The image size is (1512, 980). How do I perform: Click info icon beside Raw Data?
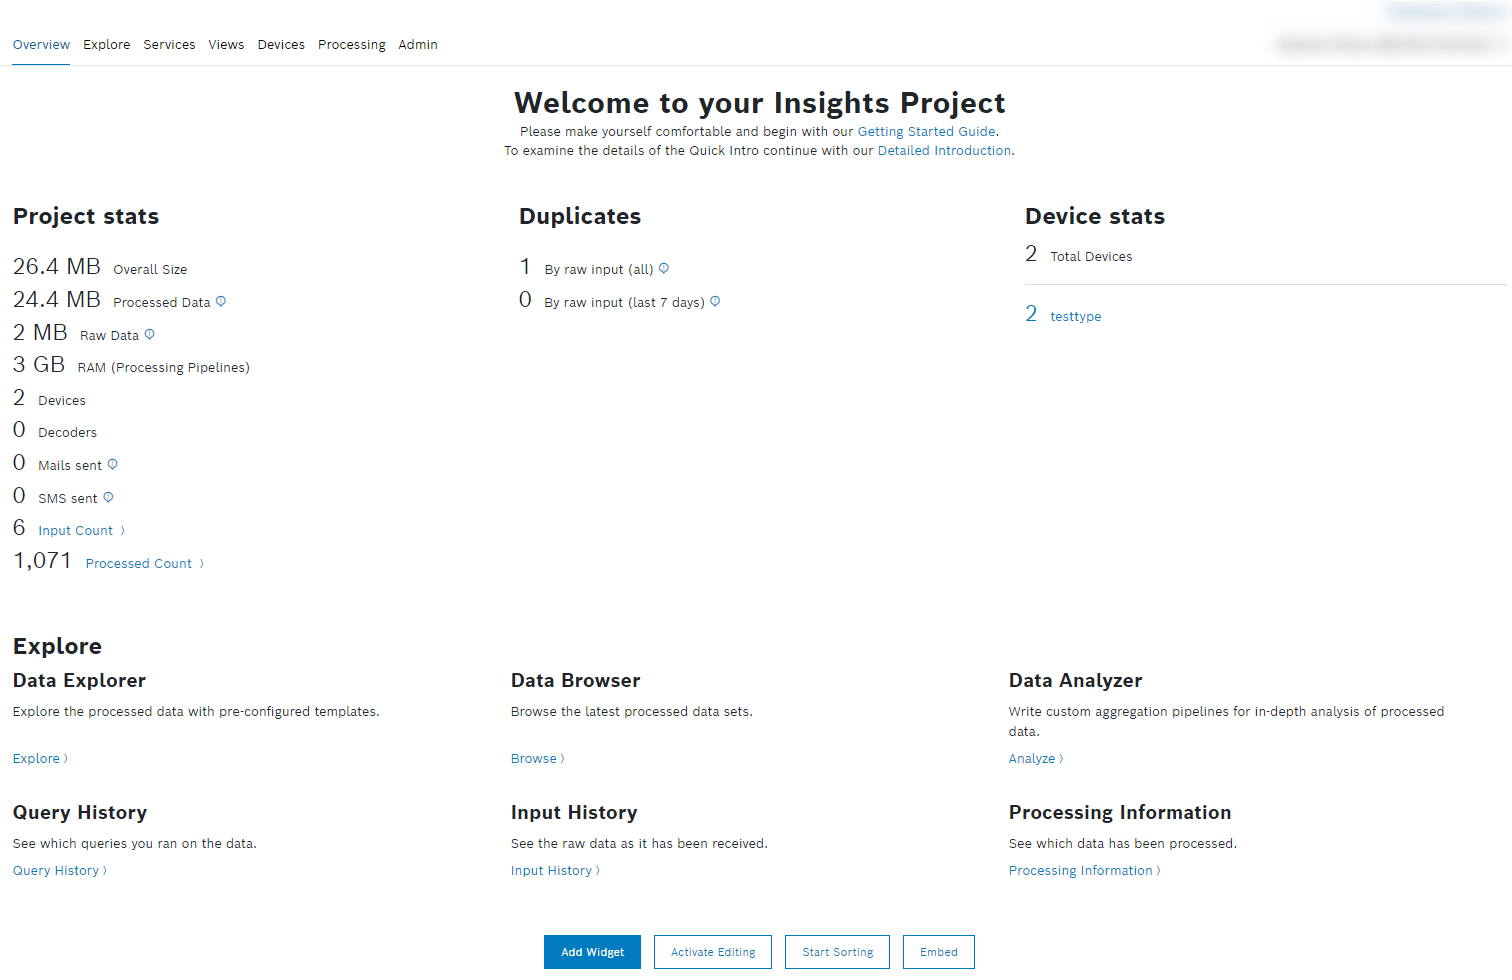point(150,334)
